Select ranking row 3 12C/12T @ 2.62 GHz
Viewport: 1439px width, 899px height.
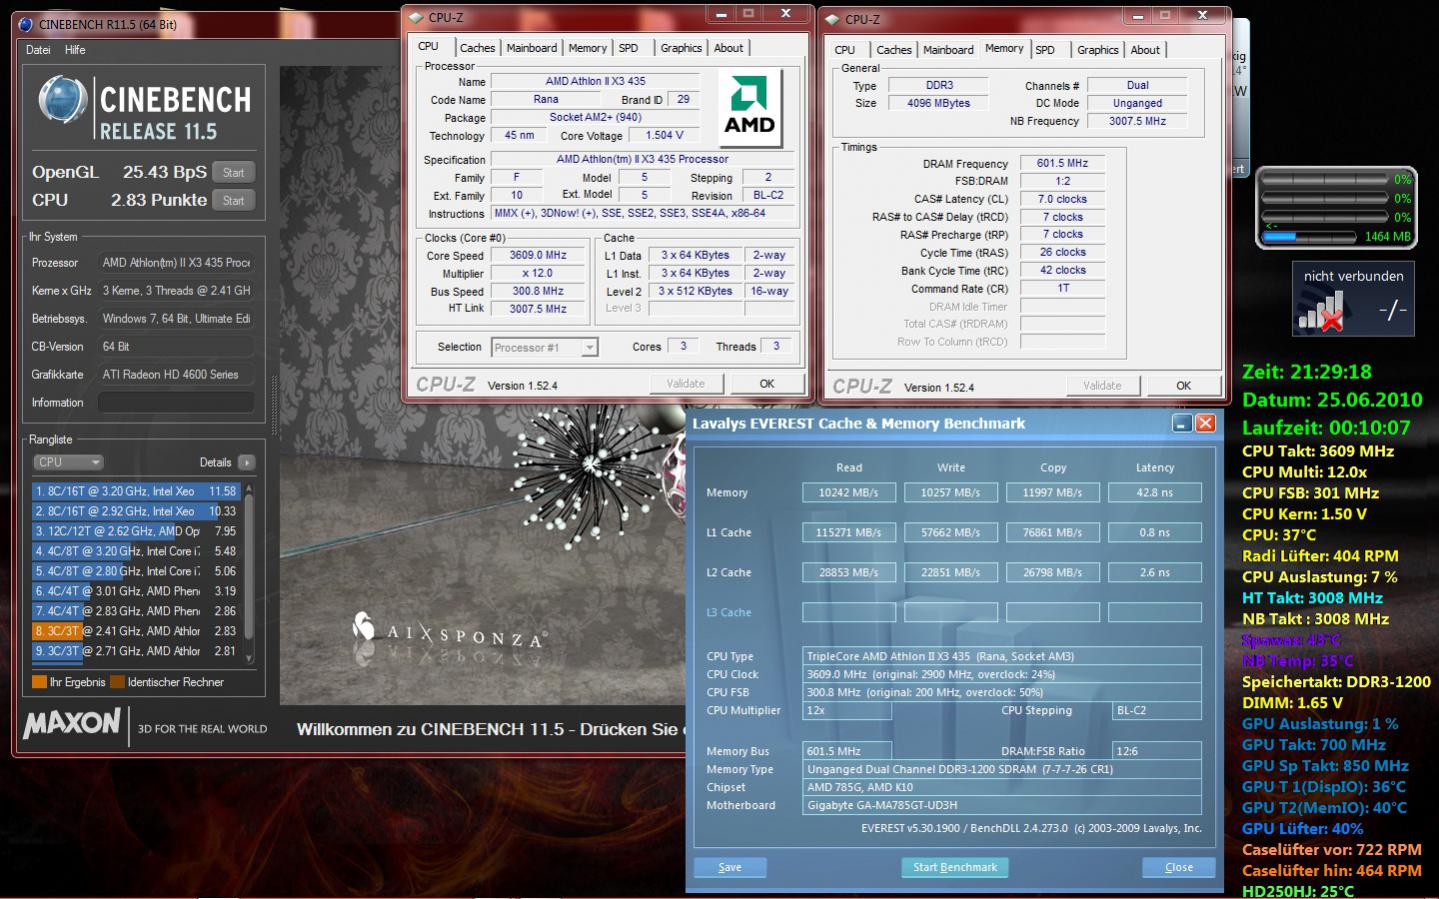[136, 531]
